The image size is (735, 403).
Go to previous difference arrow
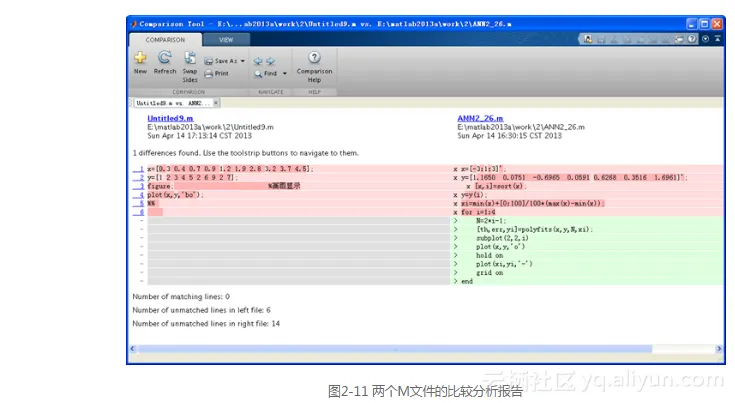(x=258, y=61)
